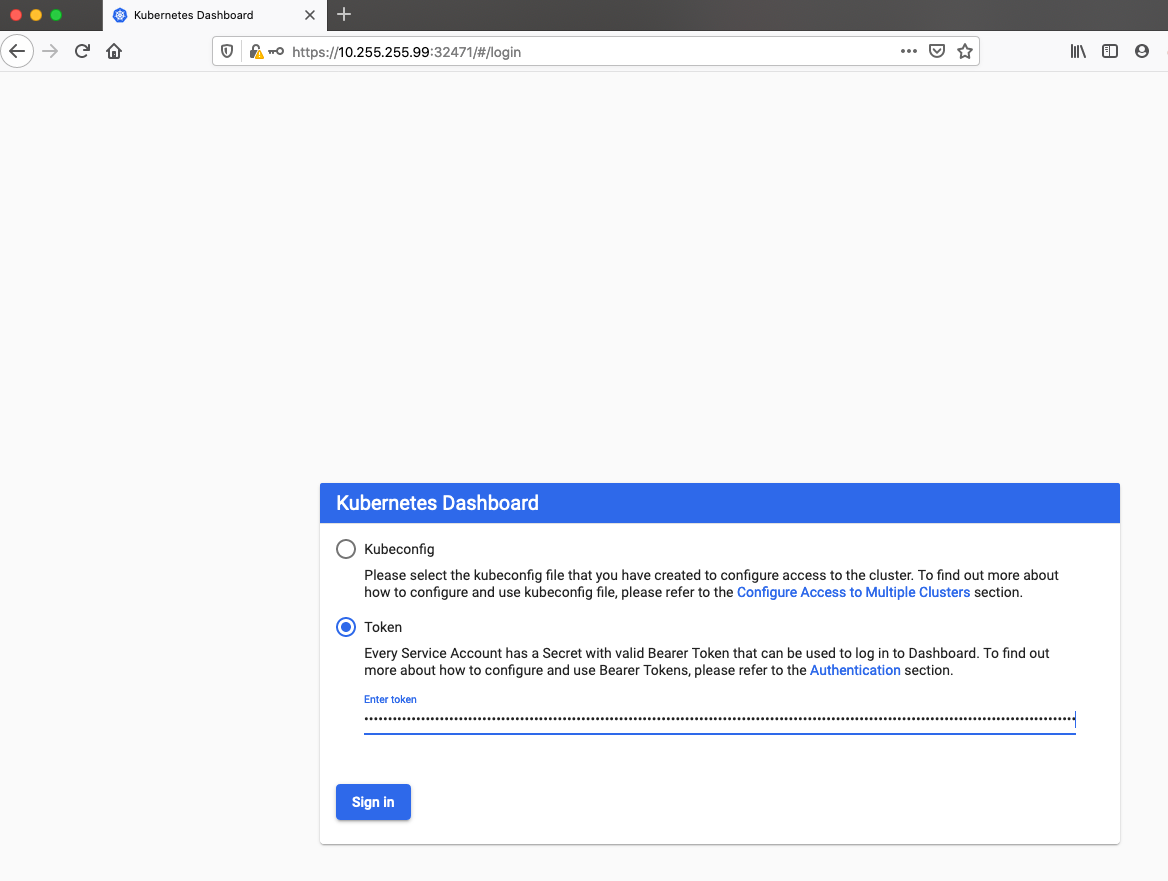Bookmark this page with the star
Screen dimensions: 1168x881
(x=965, y=51)
